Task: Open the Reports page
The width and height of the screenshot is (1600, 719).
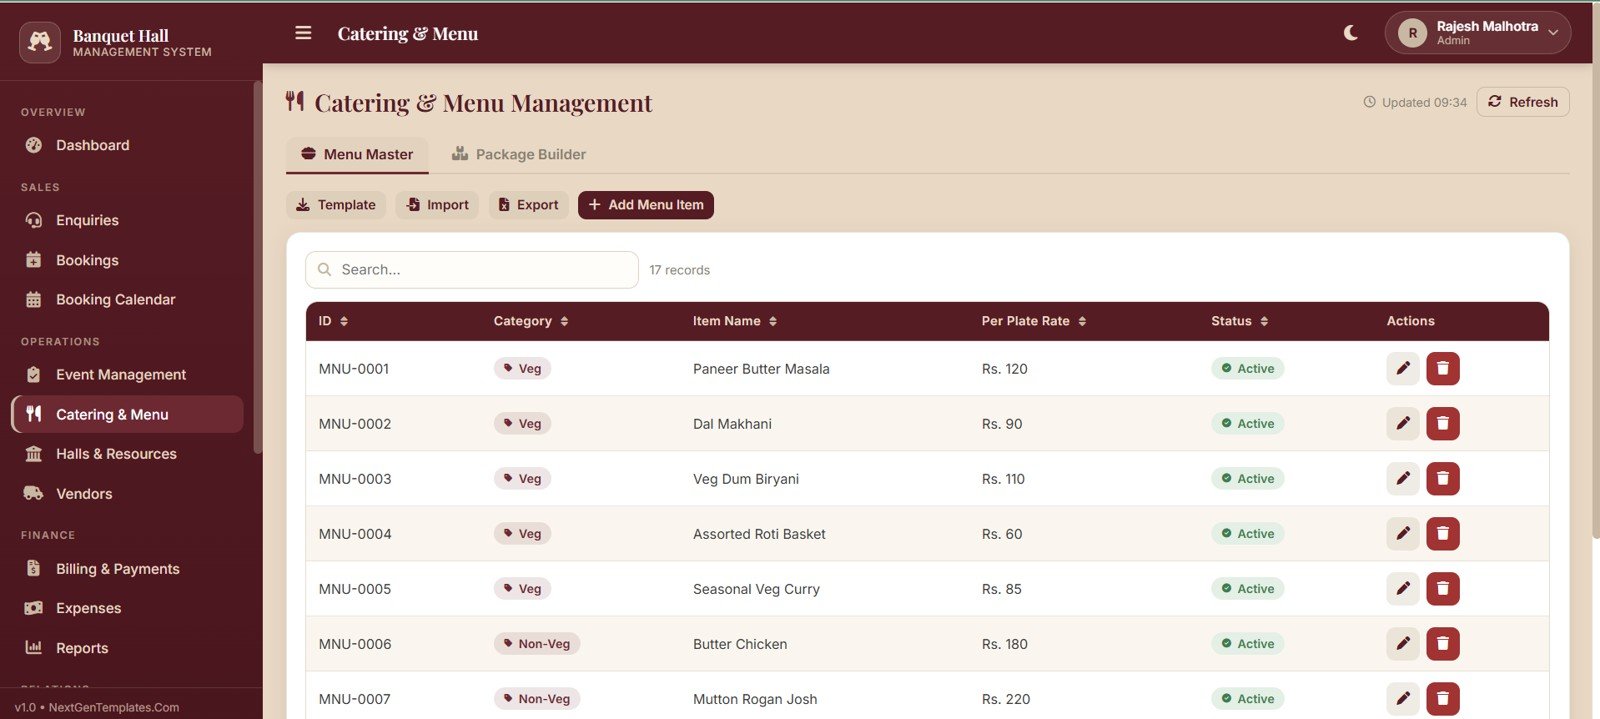Action: point(127,648)
